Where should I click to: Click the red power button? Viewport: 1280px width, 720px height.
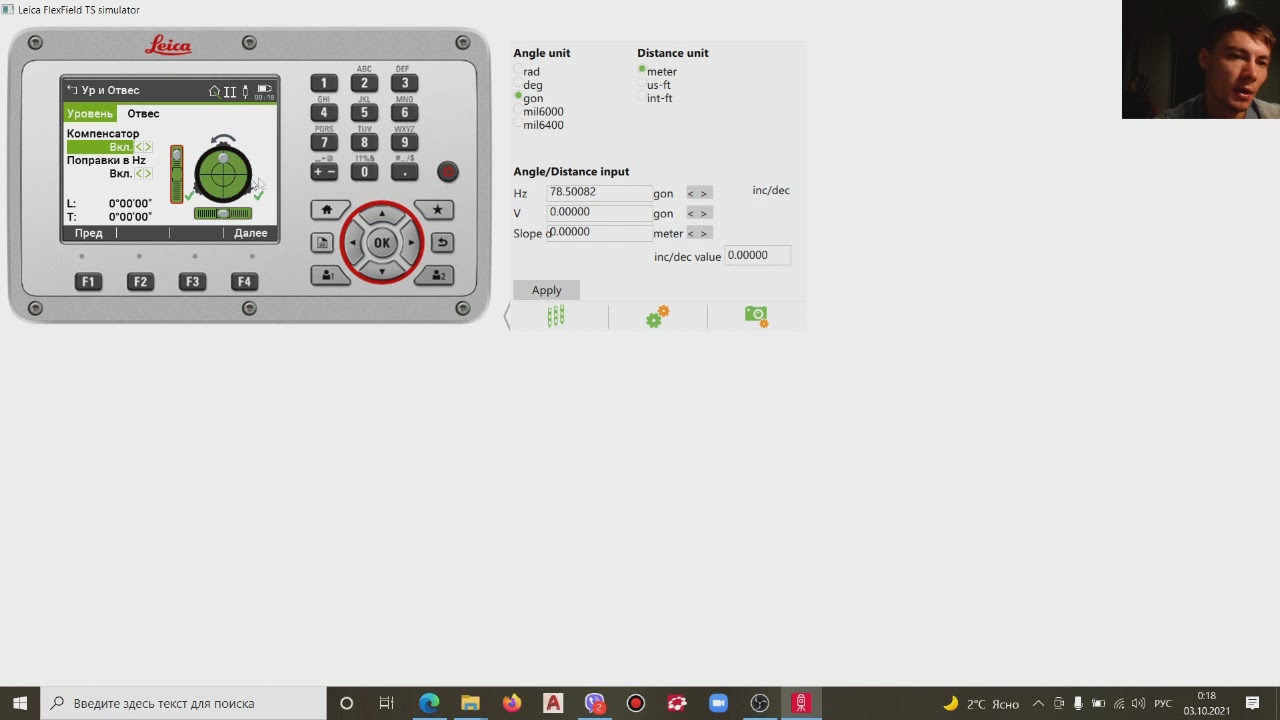(x=448, y=172)
